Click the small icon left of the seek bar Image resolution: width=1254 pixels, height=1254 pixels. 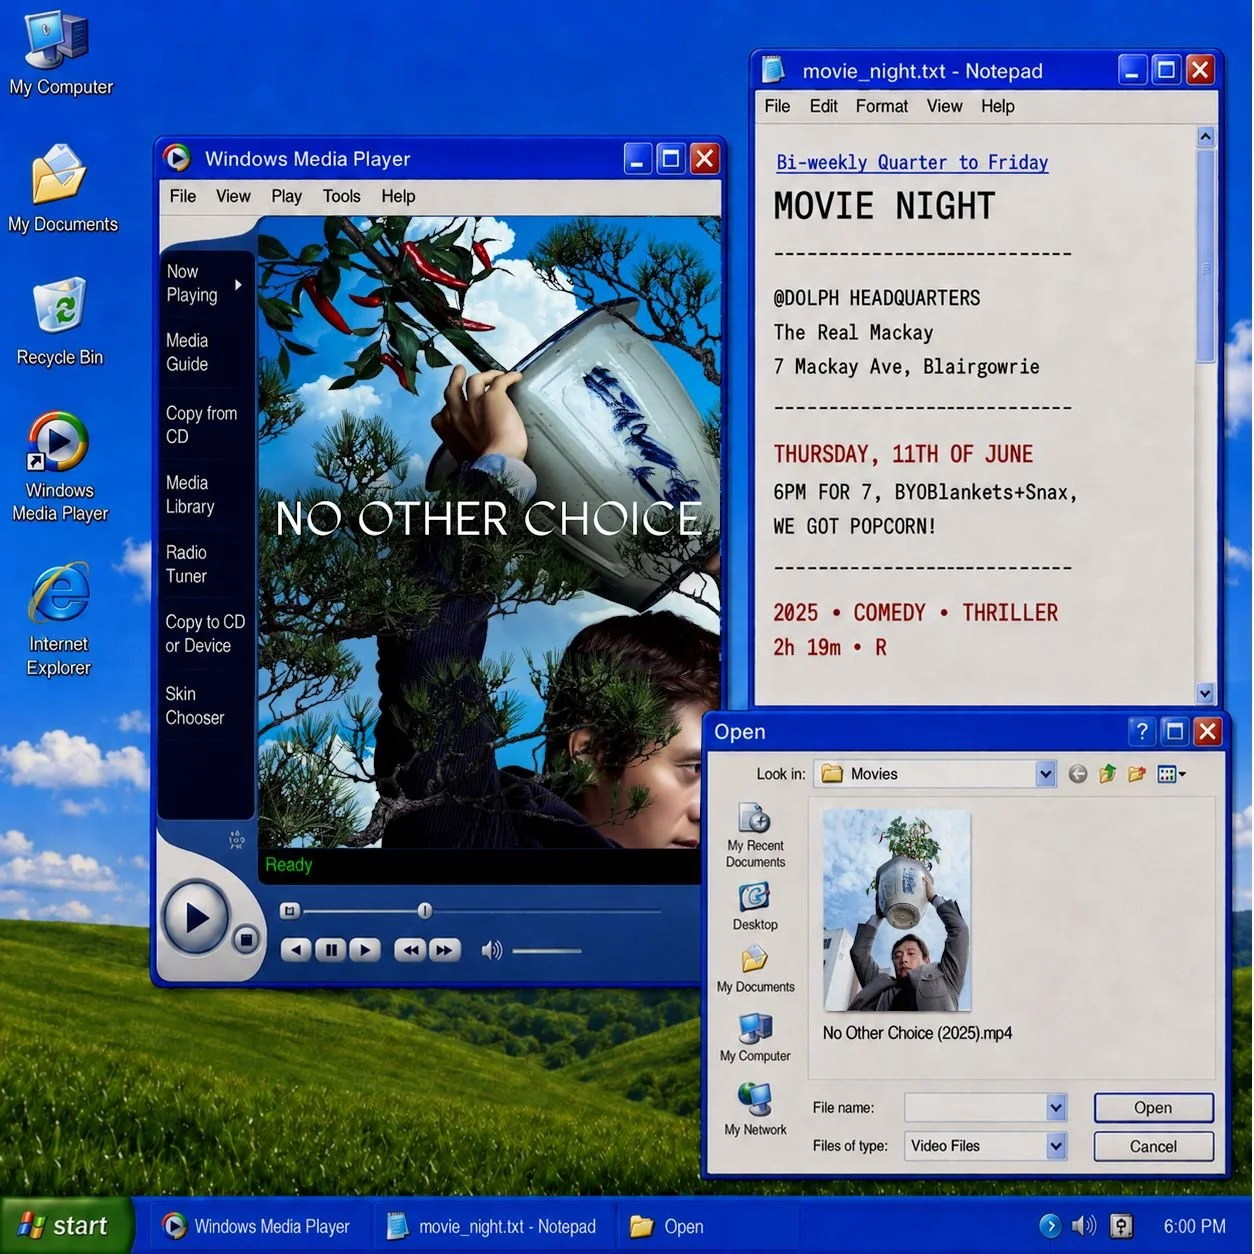click(x=289, y=910)
